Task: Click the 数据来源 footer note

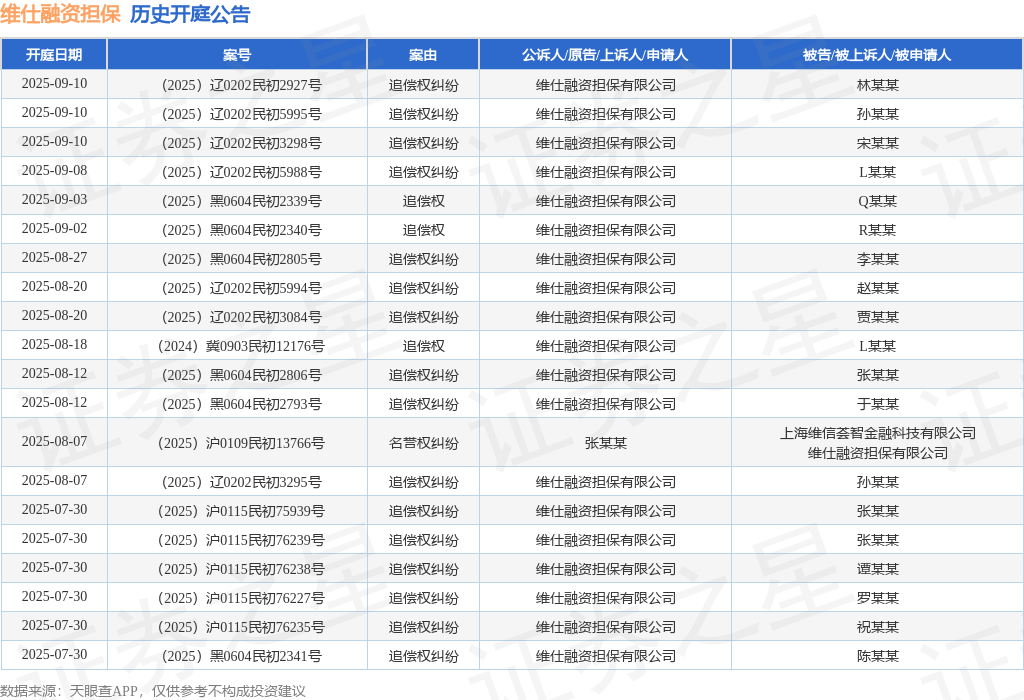Action: 153,691
